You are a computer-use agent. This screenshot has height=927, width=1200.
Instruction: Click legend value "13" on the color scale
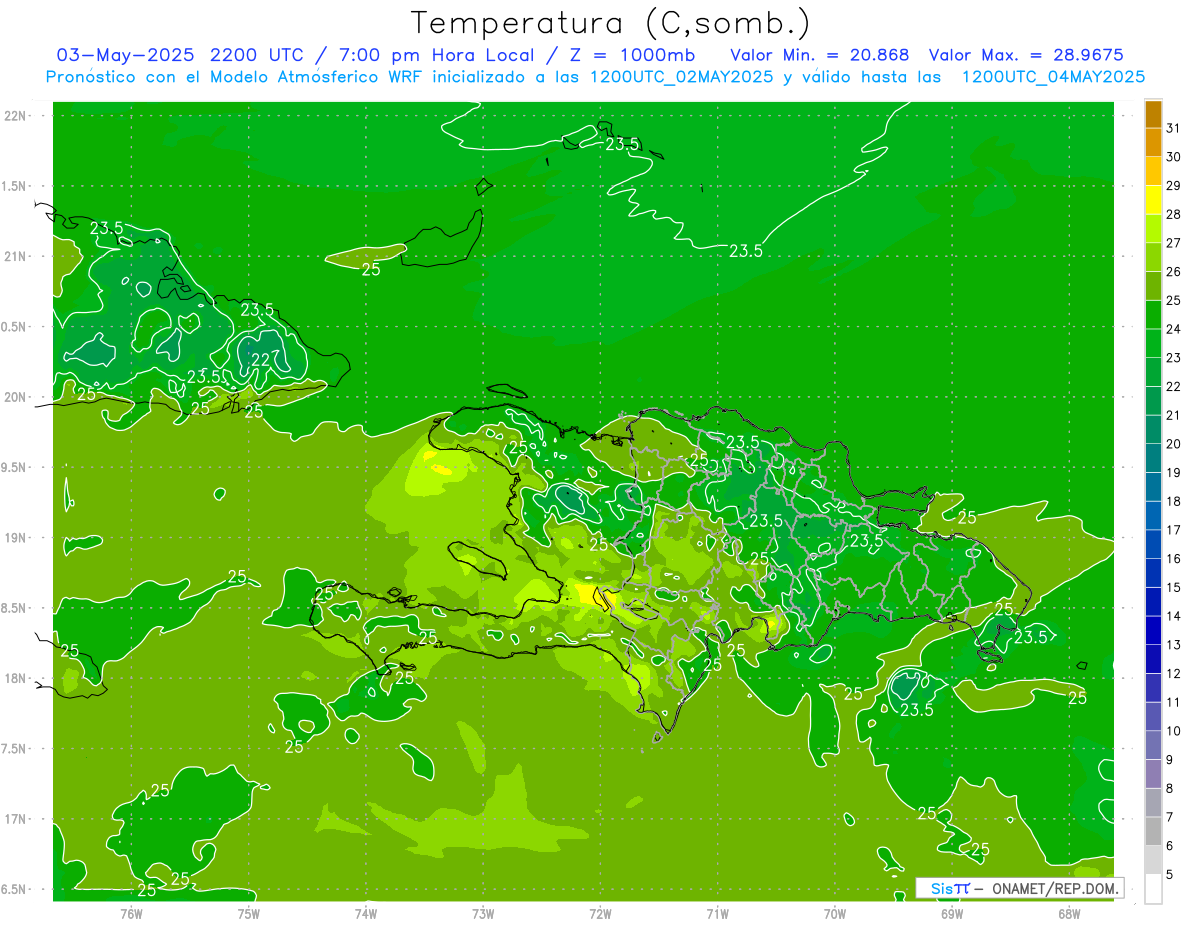[1174, 645]
